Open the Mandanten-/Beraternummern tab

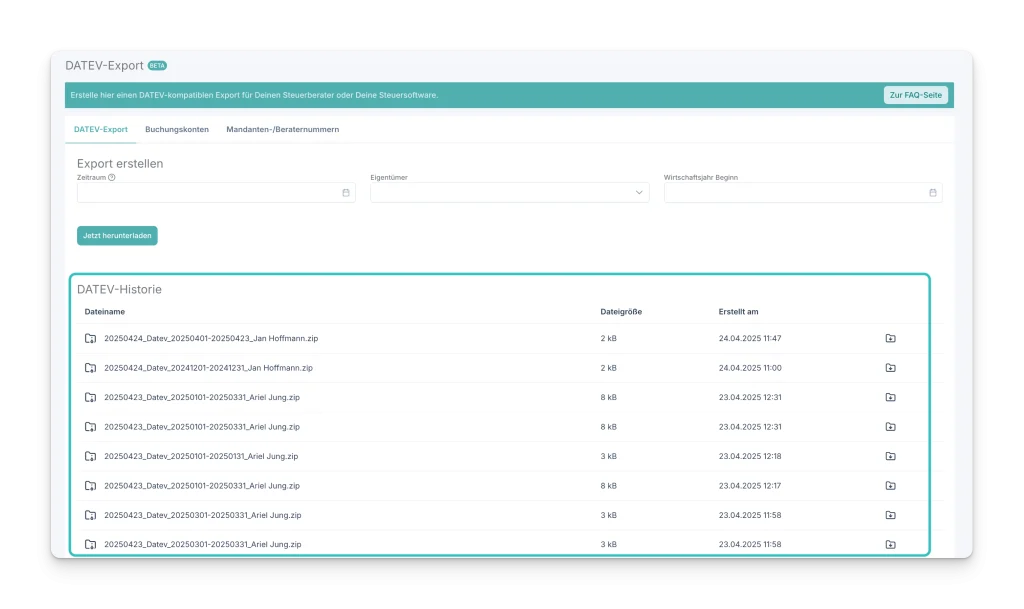click(x=282, y=129)
